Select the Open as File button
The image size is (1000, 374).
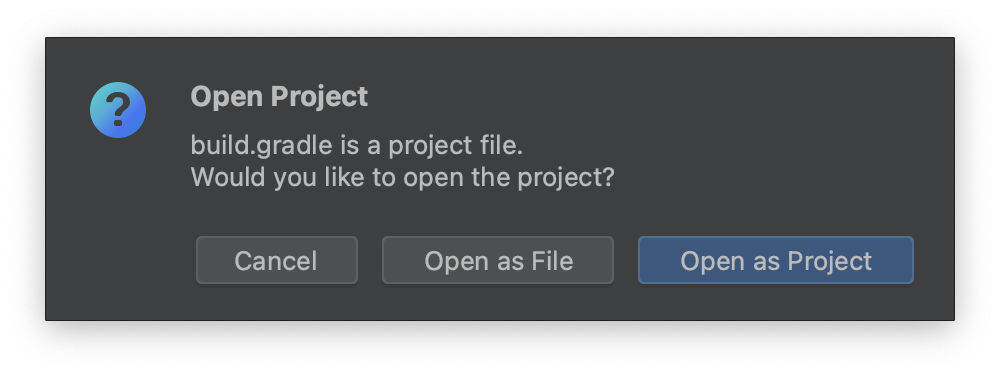point(498,260)
